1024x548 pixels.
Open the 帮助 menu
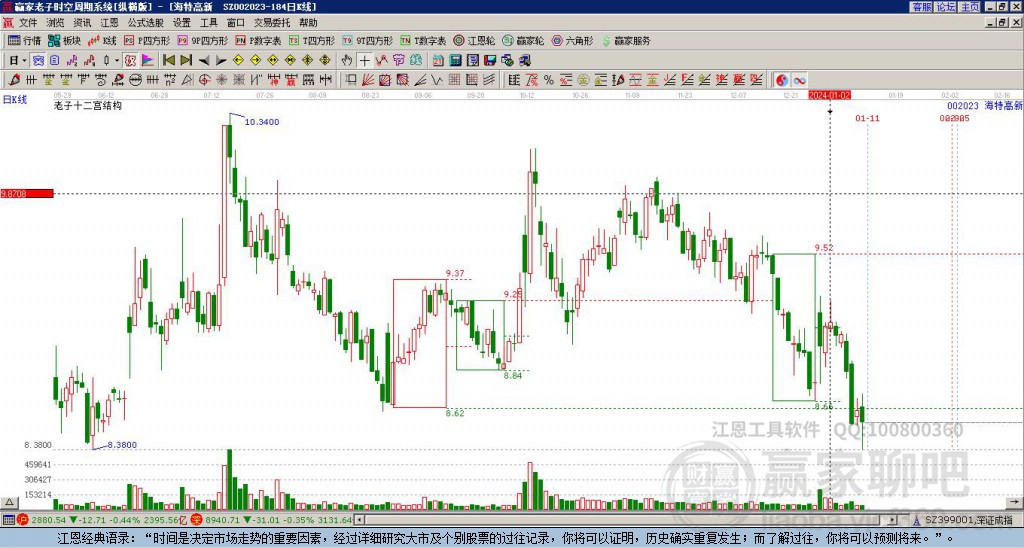tap(308, 23)
